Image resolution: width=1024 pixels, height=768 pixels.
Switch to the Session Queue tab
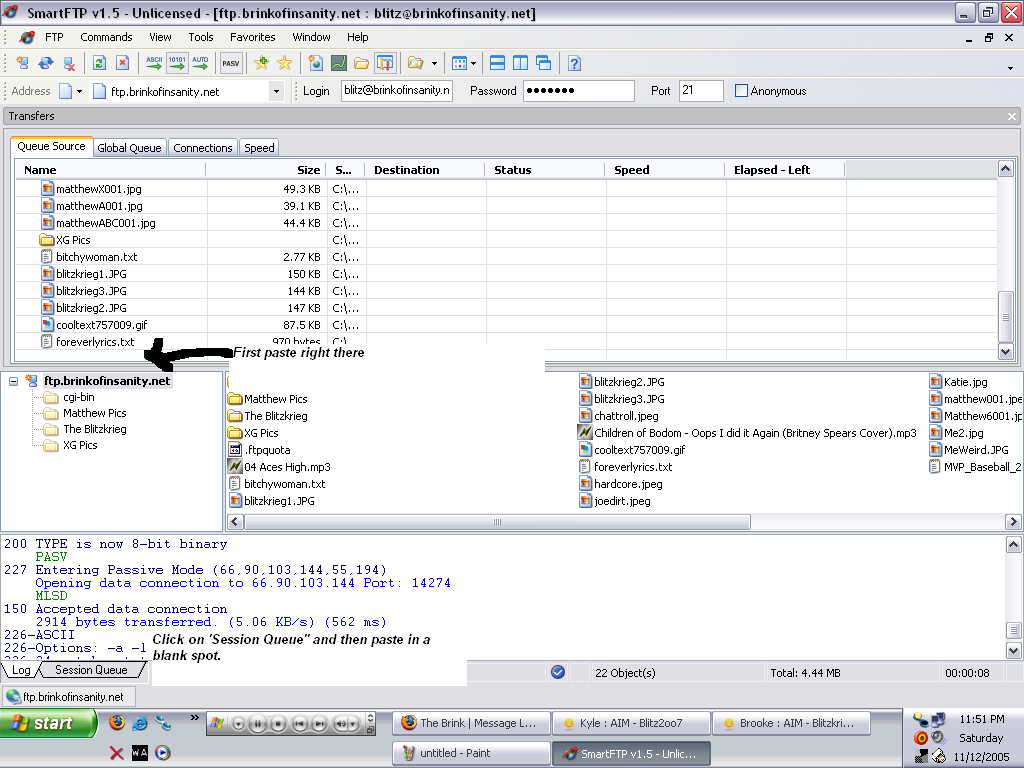pyautogui.click(x=90, y=670)
